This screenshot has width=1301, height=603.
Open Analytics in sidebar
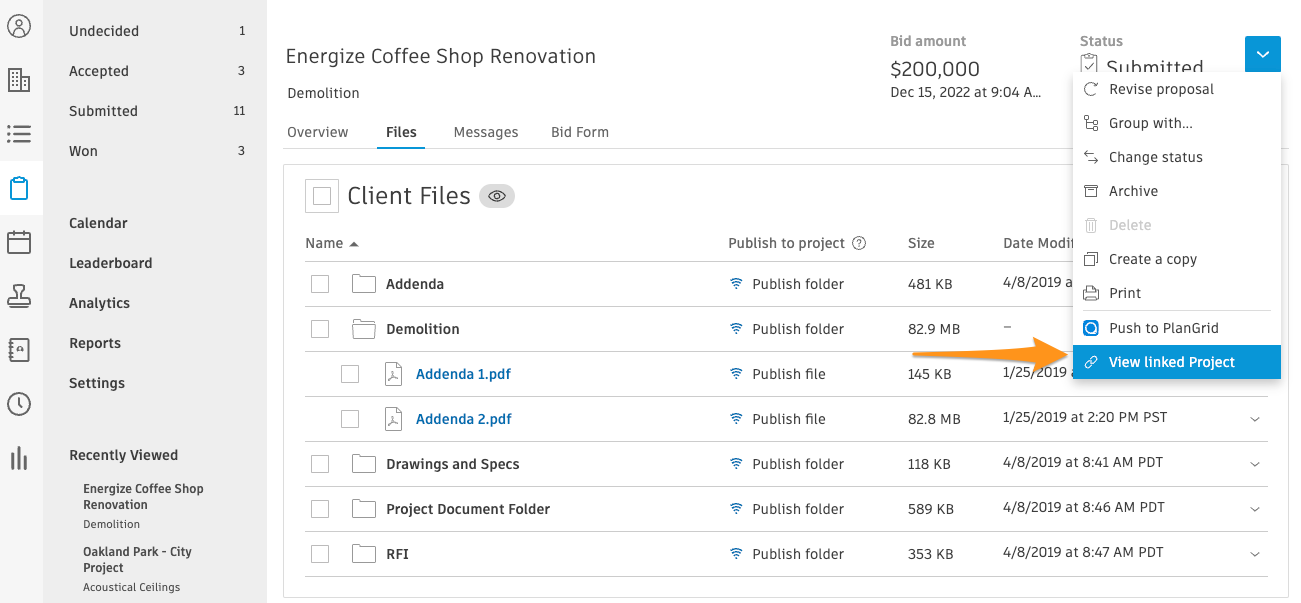pos(99,303)
